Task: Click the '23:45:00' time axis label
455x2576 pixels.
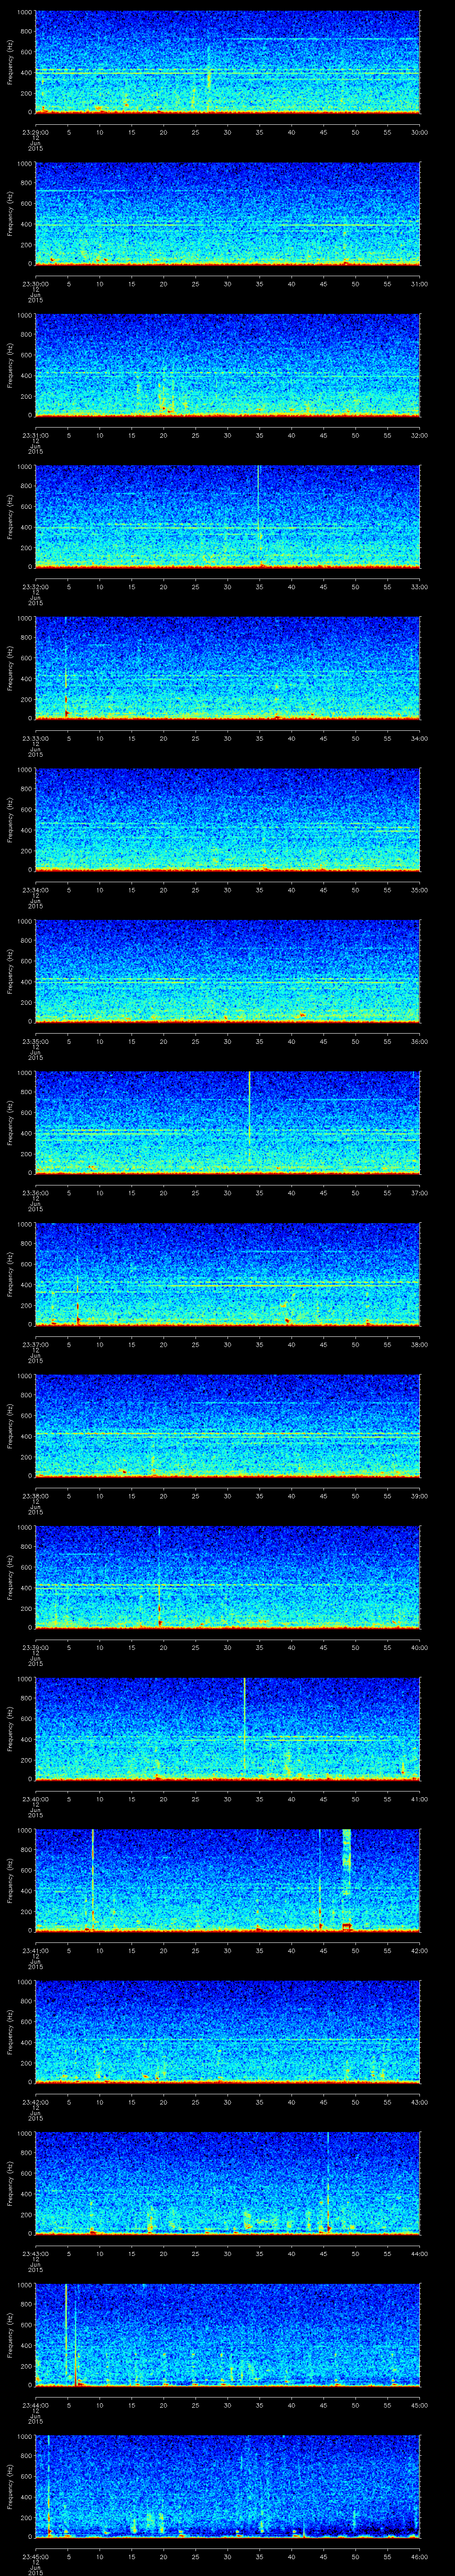Action: tap(35, 2557)
